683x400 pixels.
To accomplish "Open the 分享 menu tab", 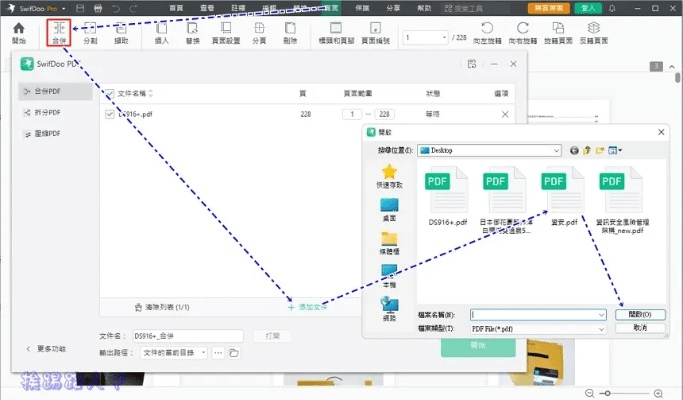I will pos(393,8).
